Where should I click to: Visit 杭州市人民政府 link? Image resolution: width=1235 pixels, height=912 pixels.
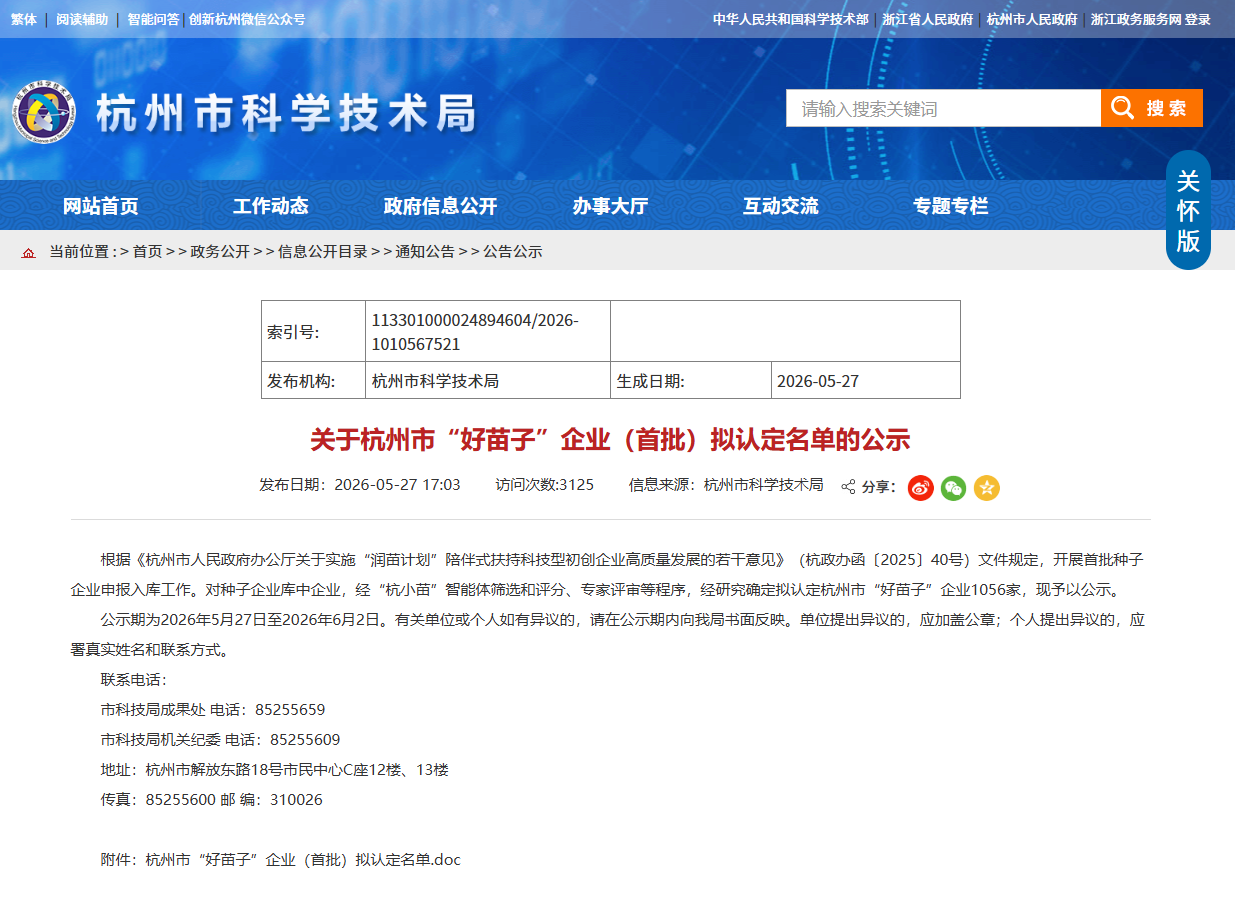[1032, 19]
